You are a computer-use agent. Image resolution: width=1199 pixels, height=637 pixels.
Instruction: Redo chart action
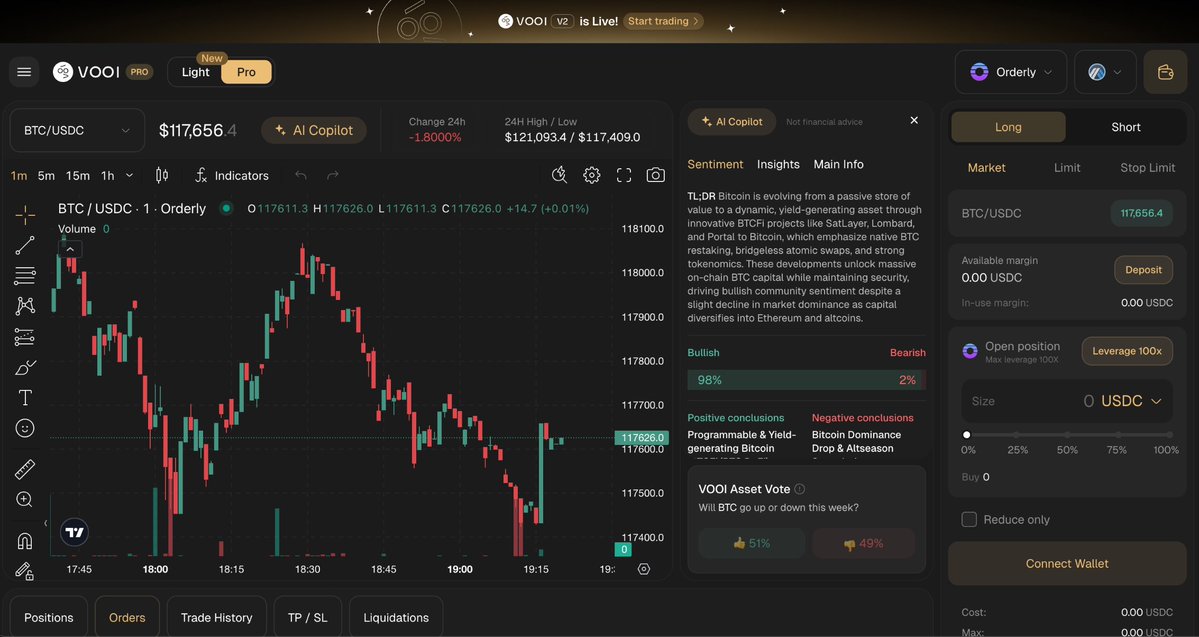[333, 175]
